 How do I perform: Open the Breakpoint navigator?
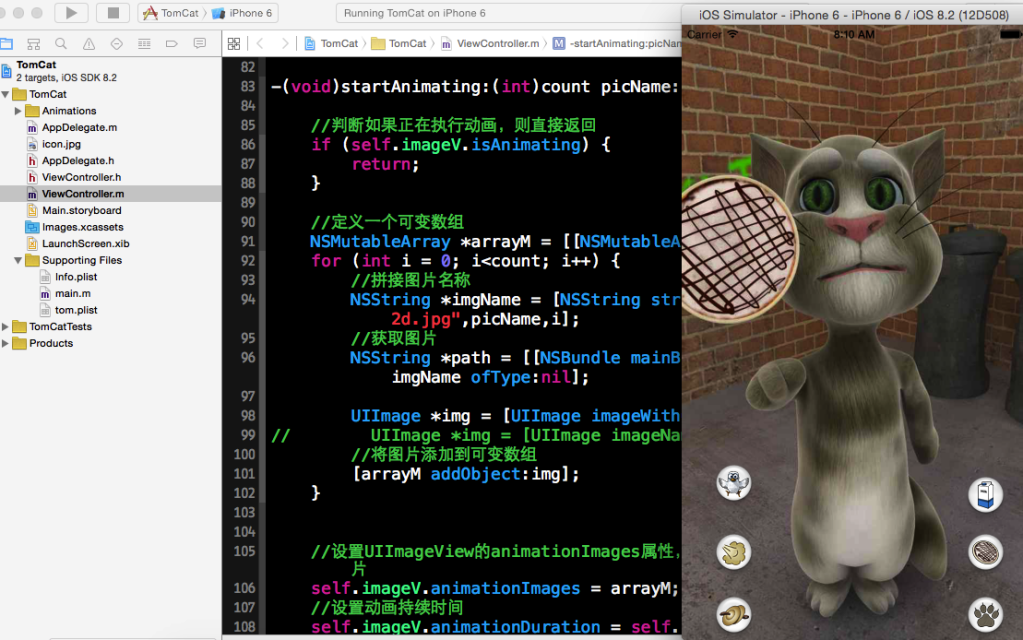pyautogui.click(x=172, y=44)
